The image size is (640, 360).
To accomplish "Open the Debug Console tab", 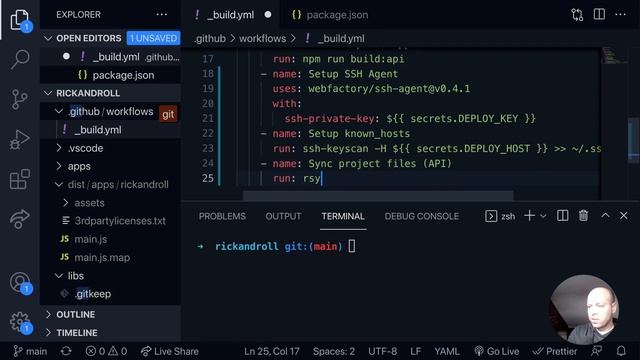I will click(x=422, y=216).
